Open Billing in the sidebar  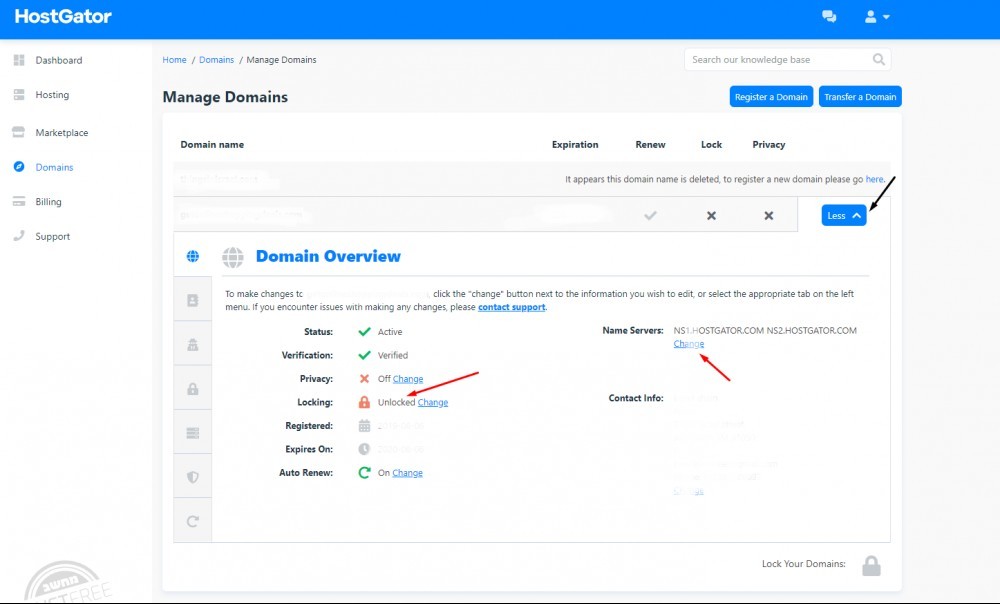click(x=48, y=202)
